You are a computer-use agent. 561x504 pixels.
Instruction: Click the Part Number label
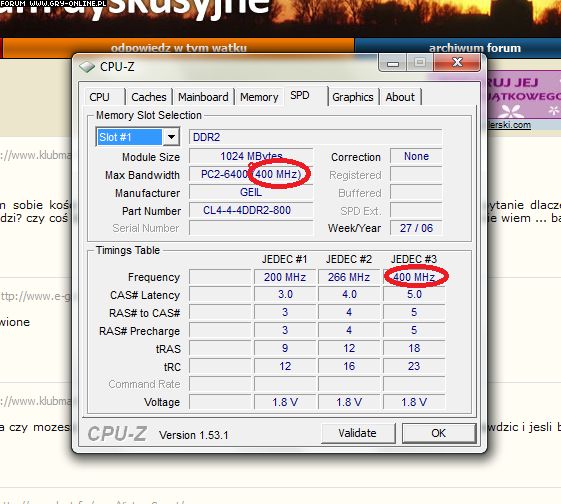[x=151, y=211]
